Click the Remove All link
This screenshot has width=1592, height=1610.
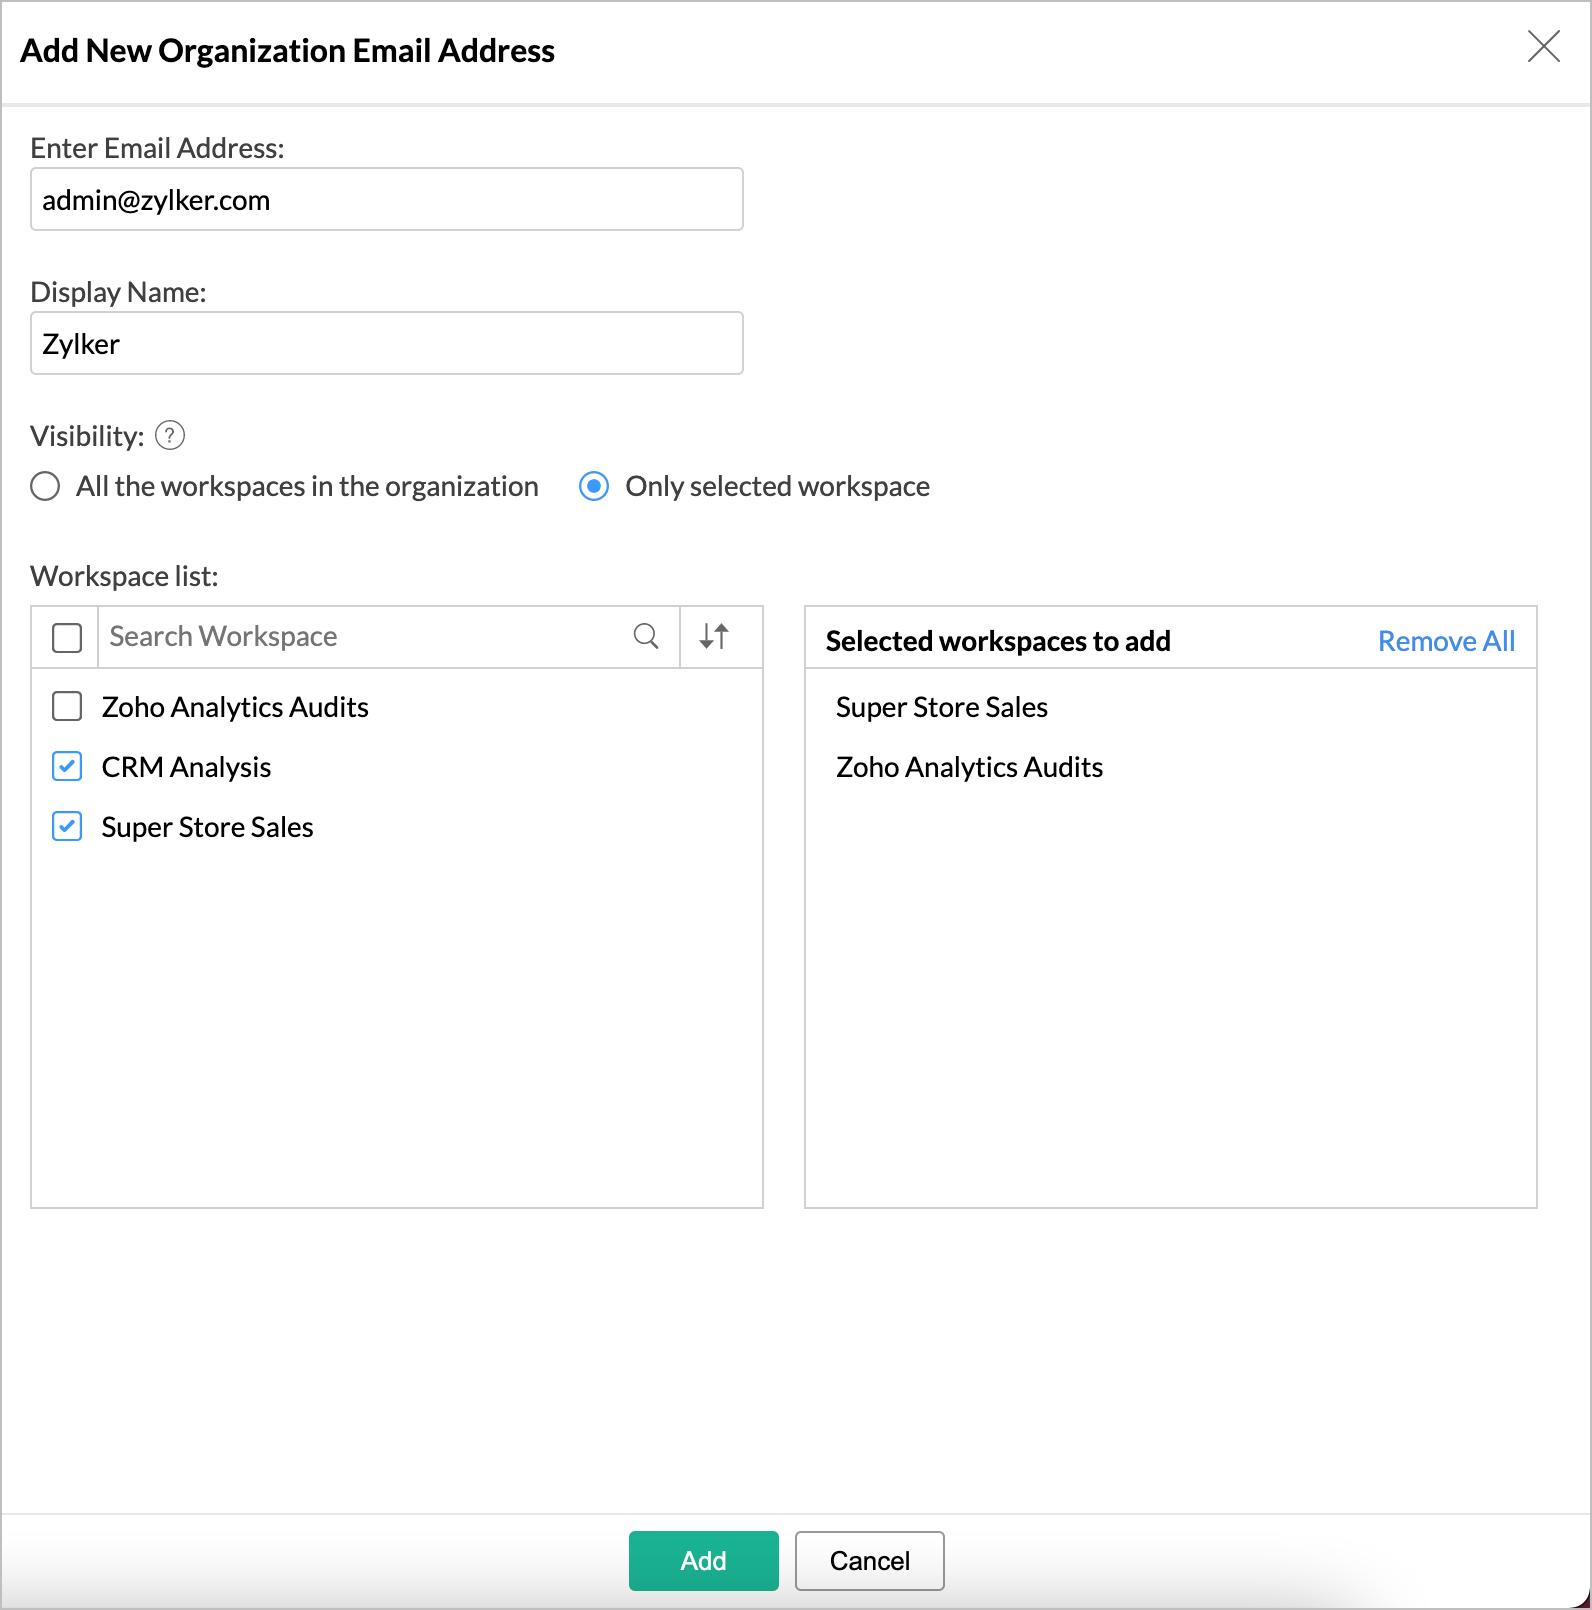(1446, 641)
